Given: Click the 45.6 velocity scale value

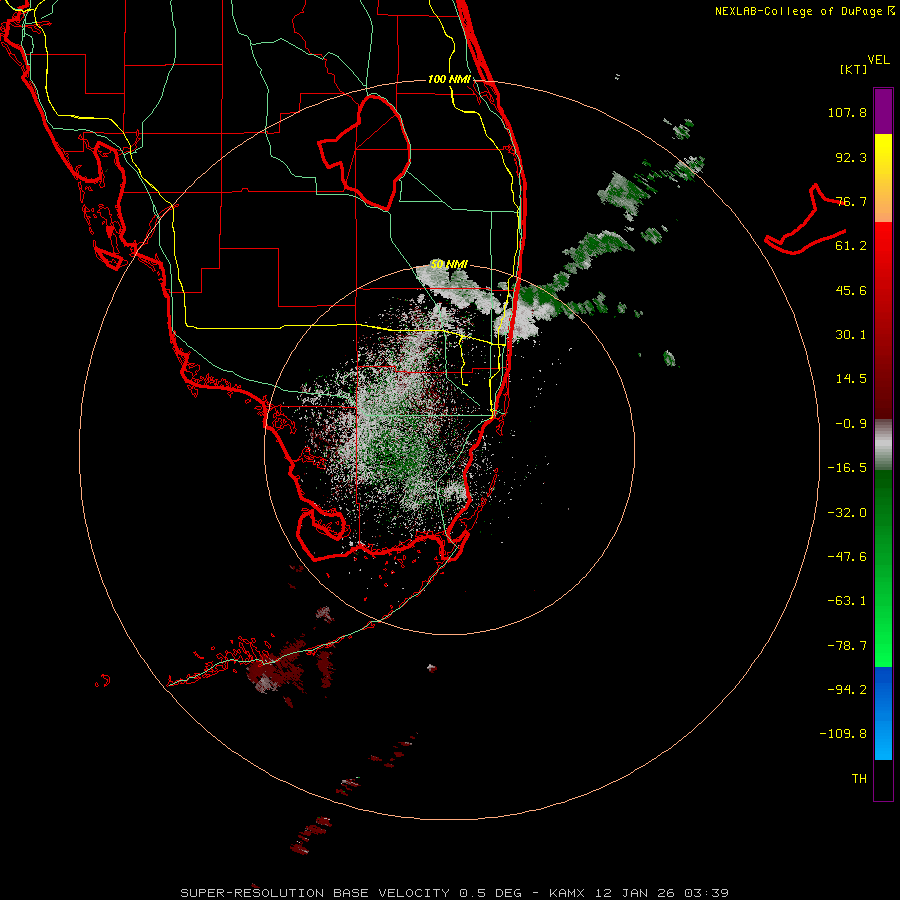Looking at the screenshot, I should (x=851, y=290).
